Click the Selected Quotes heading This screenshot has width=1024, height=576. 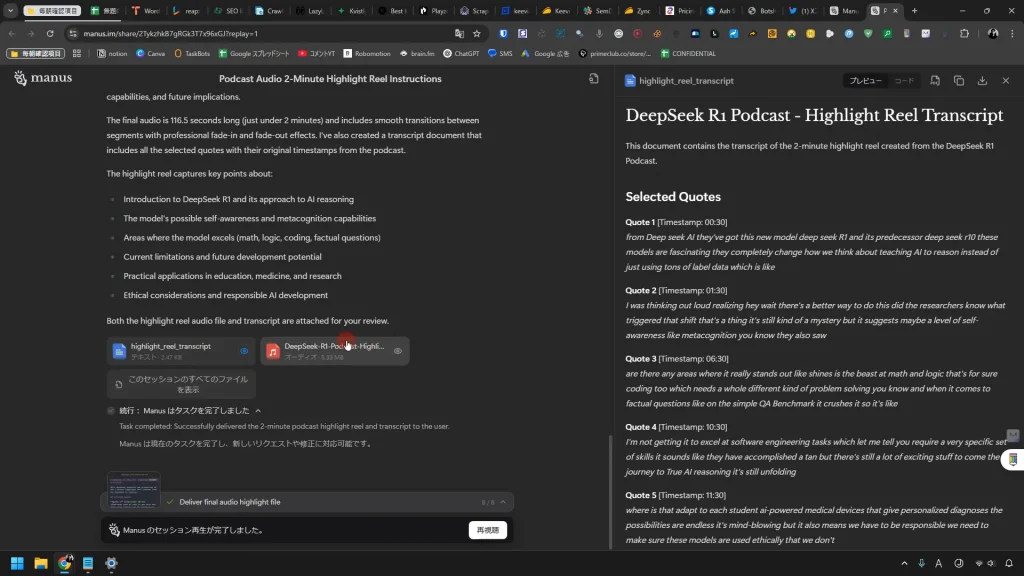pos(673,197)
